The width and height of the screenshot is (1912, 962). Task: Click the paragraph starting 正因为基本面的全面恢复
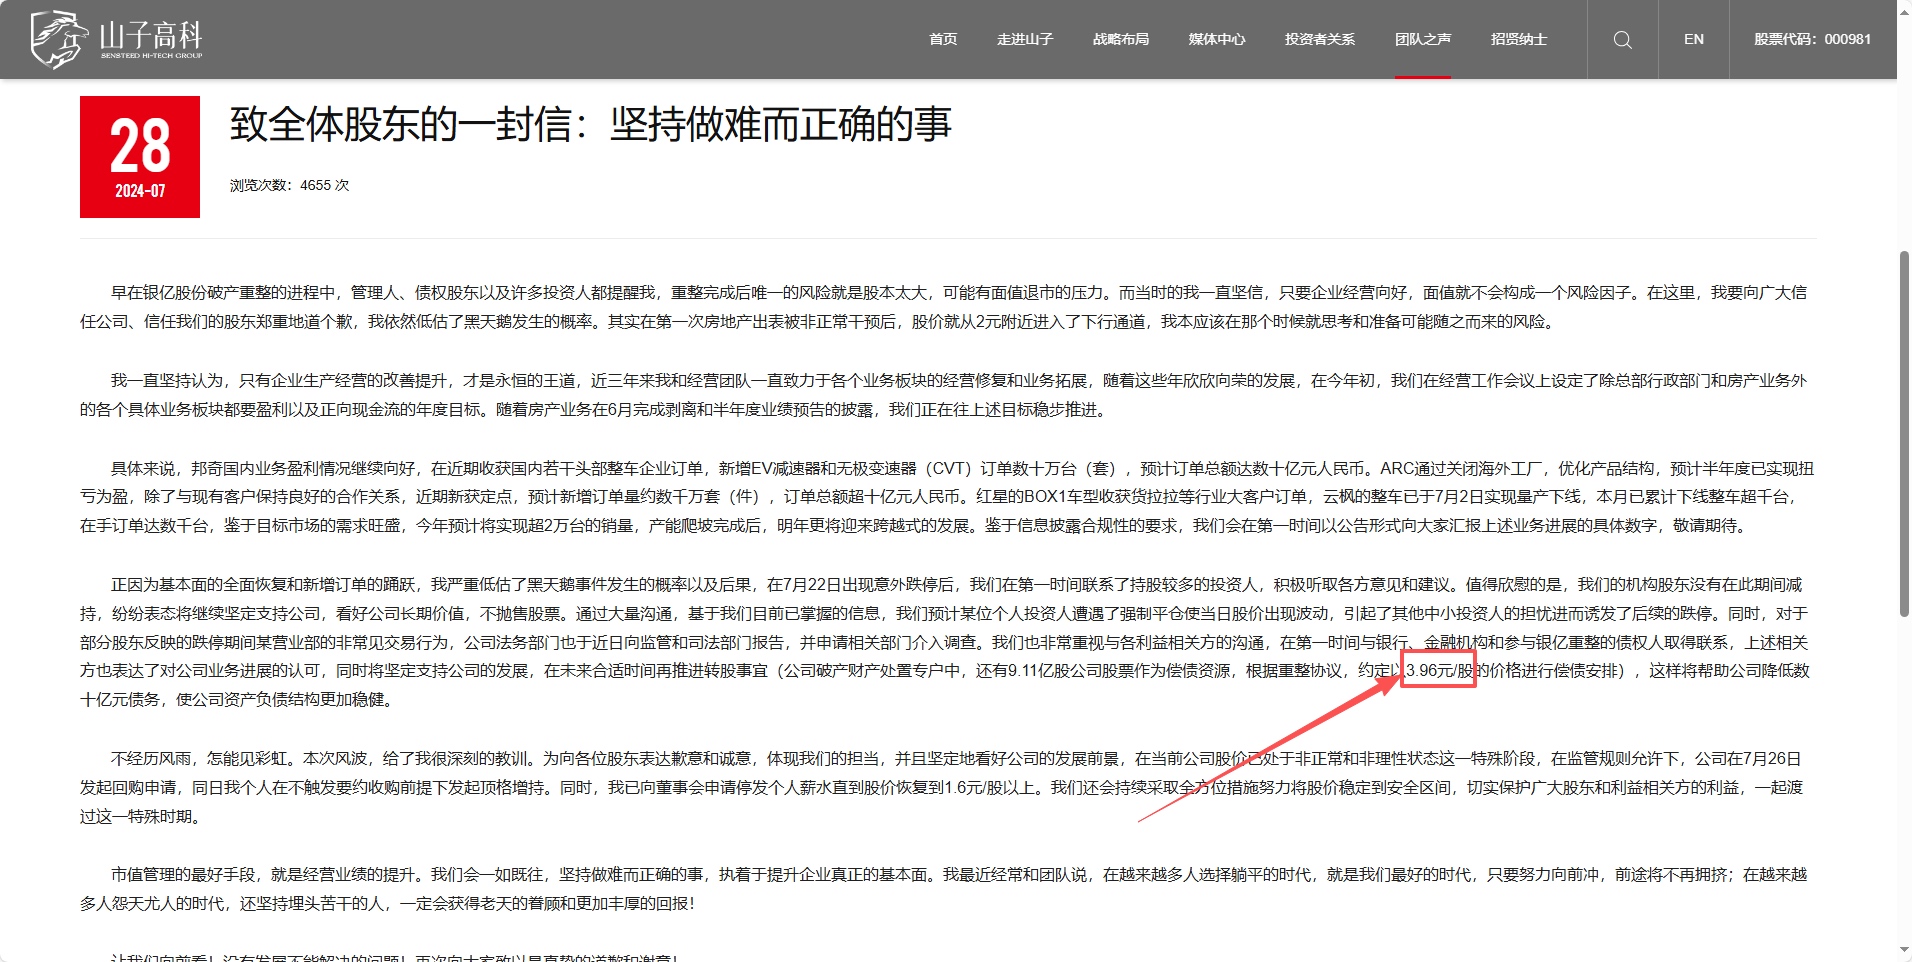coord(945,642)
